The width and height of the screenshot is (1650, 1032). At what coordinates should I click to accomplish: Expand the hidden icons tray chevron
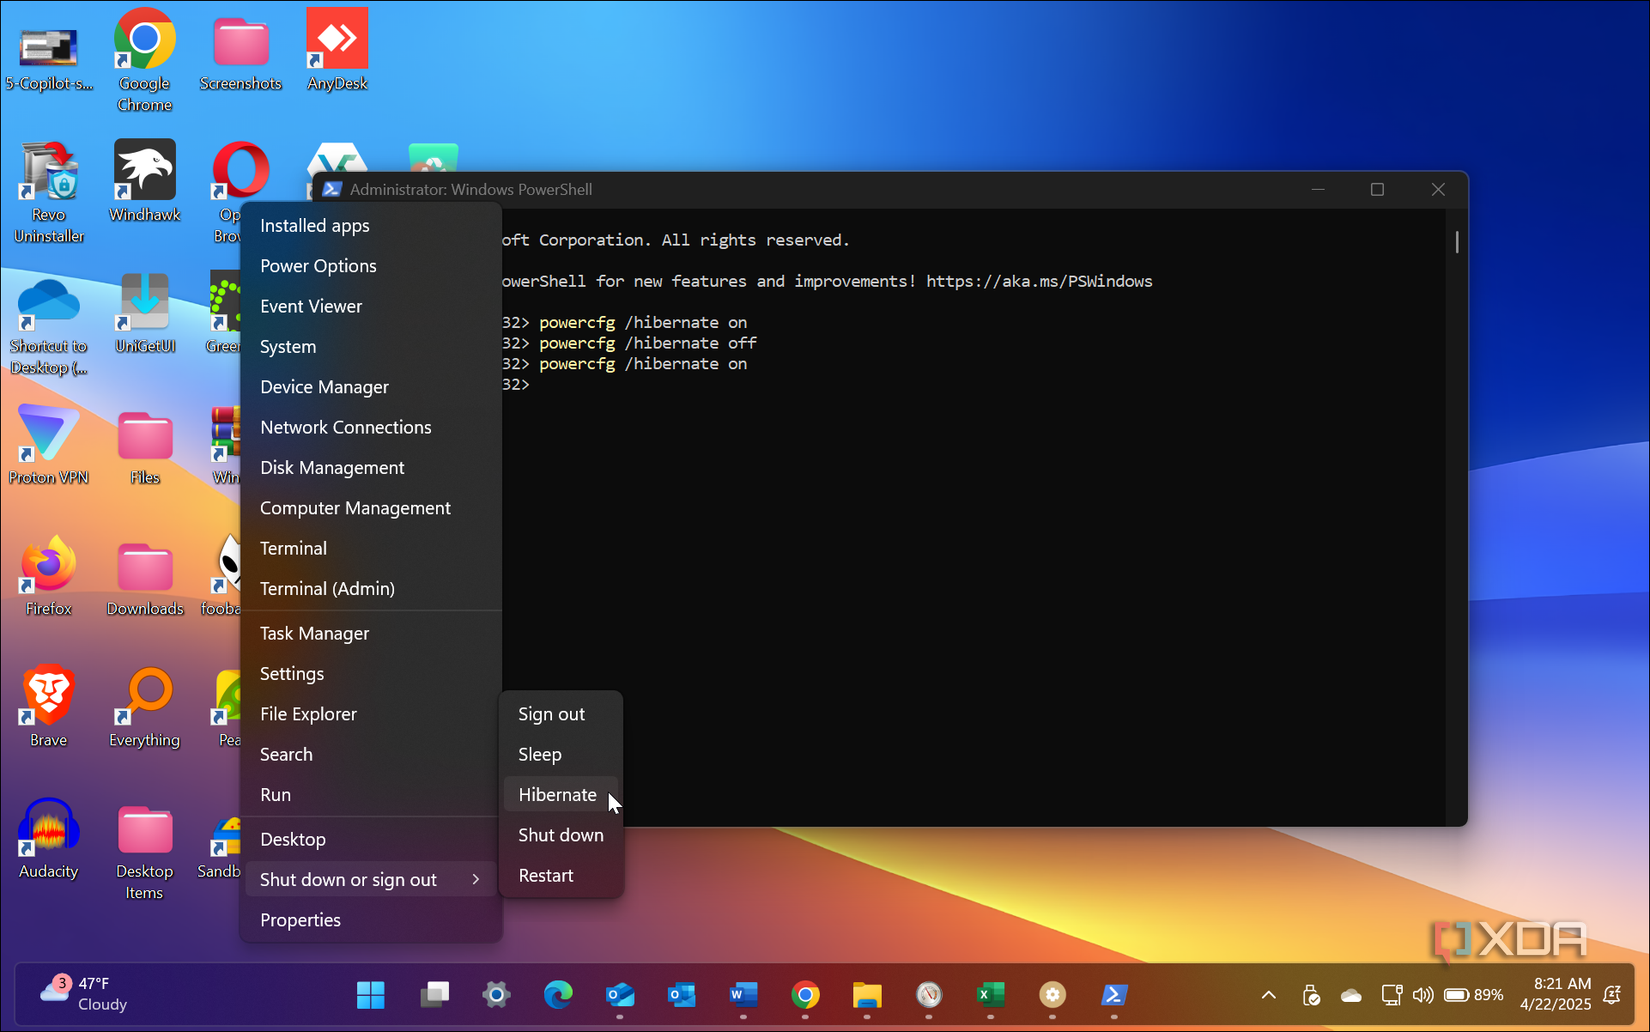coord(1267,995)
